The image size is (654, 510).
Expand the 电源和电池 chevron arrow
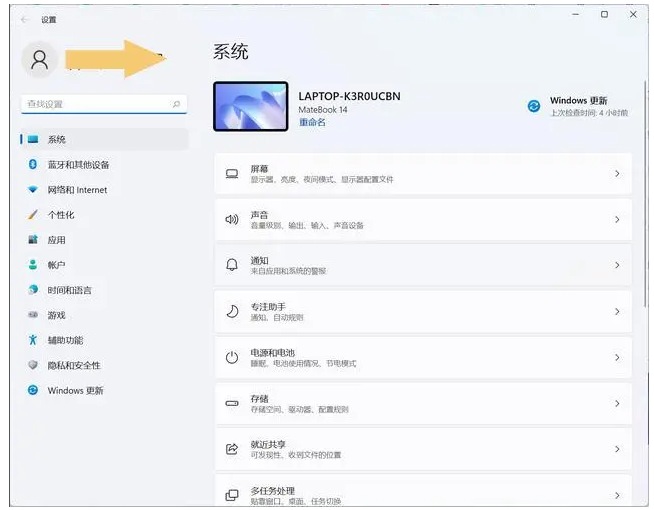617,357
